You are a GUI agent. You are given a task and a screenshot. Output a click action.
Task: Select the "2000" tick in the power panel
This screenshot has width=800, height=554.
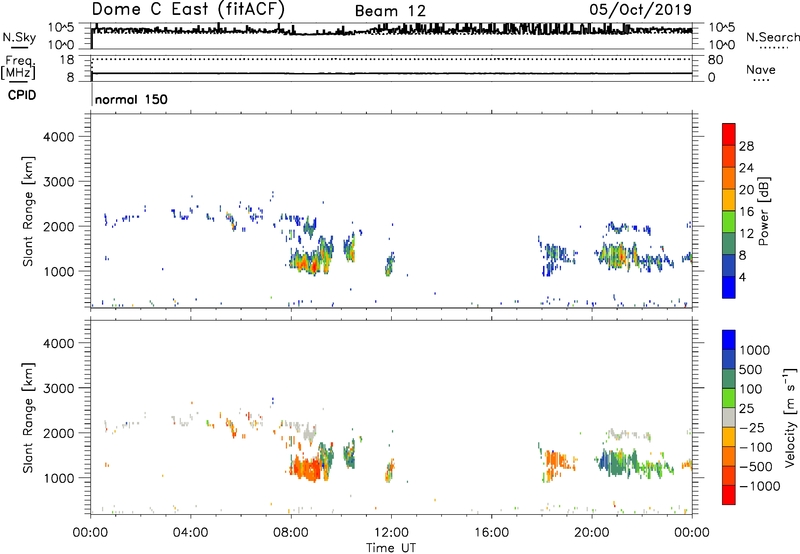59,226
